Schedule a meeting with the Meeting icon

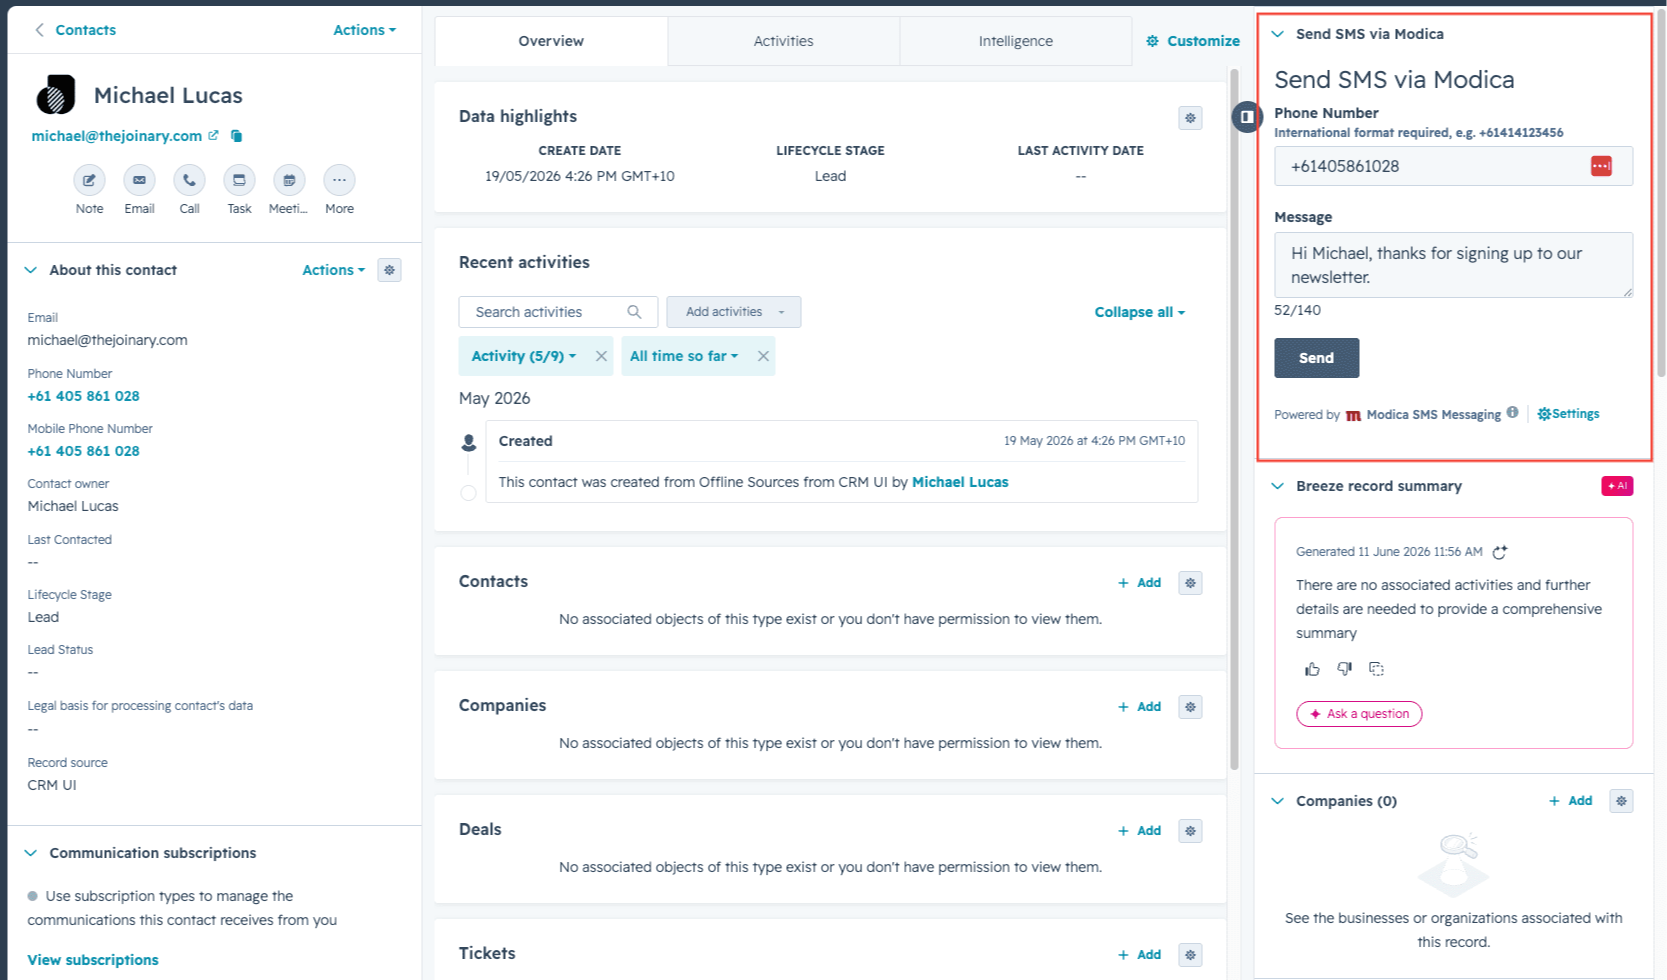(x=289, y=180)
